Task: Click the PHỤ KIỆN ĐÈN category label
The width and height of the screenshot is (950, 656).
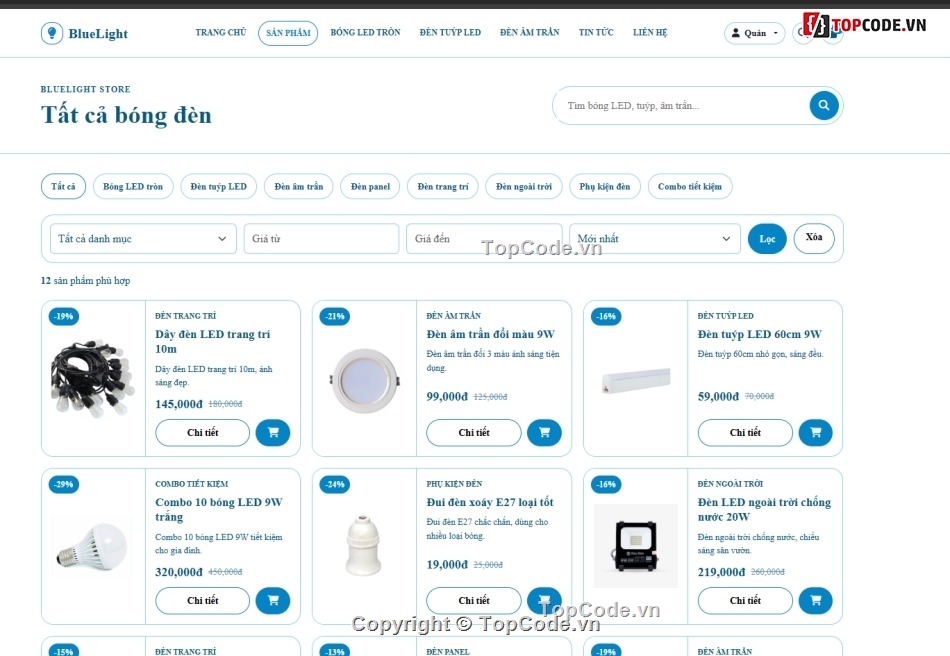Action: coord(454,484)
